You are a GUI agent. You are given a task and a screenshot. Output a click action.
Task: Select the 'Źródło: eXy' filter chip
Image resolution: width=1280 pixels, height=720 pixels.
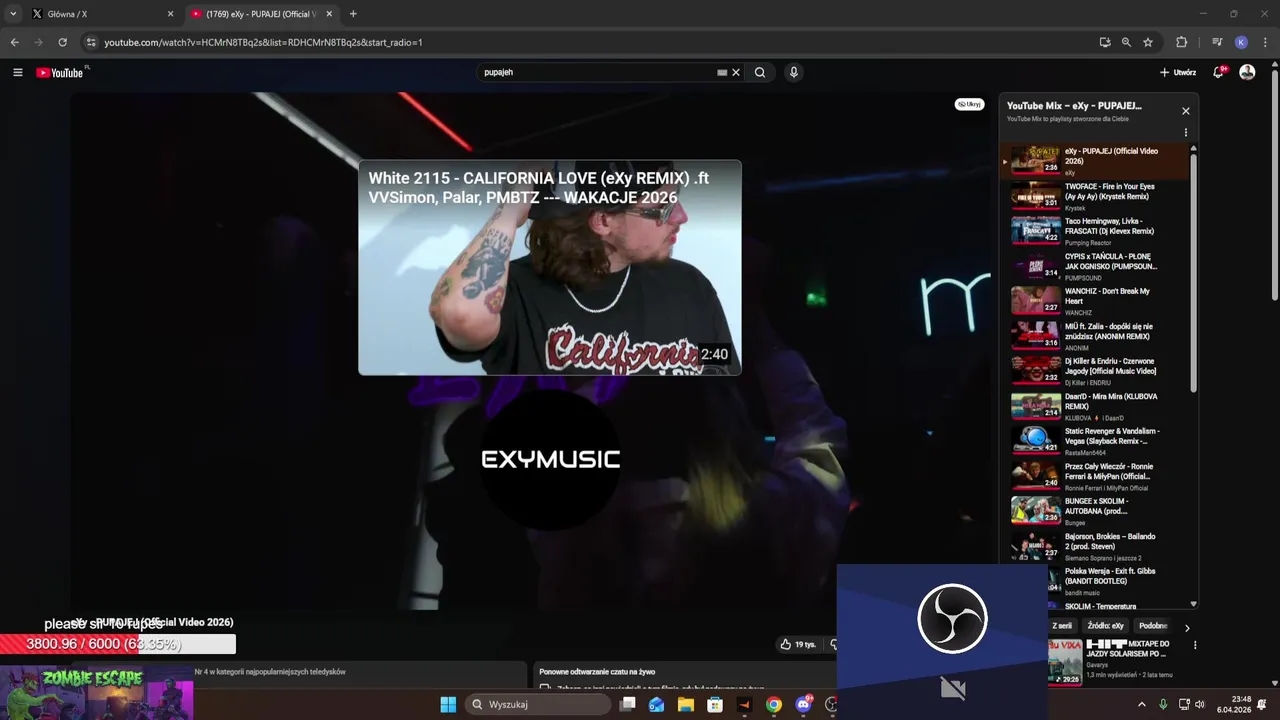1106,626
